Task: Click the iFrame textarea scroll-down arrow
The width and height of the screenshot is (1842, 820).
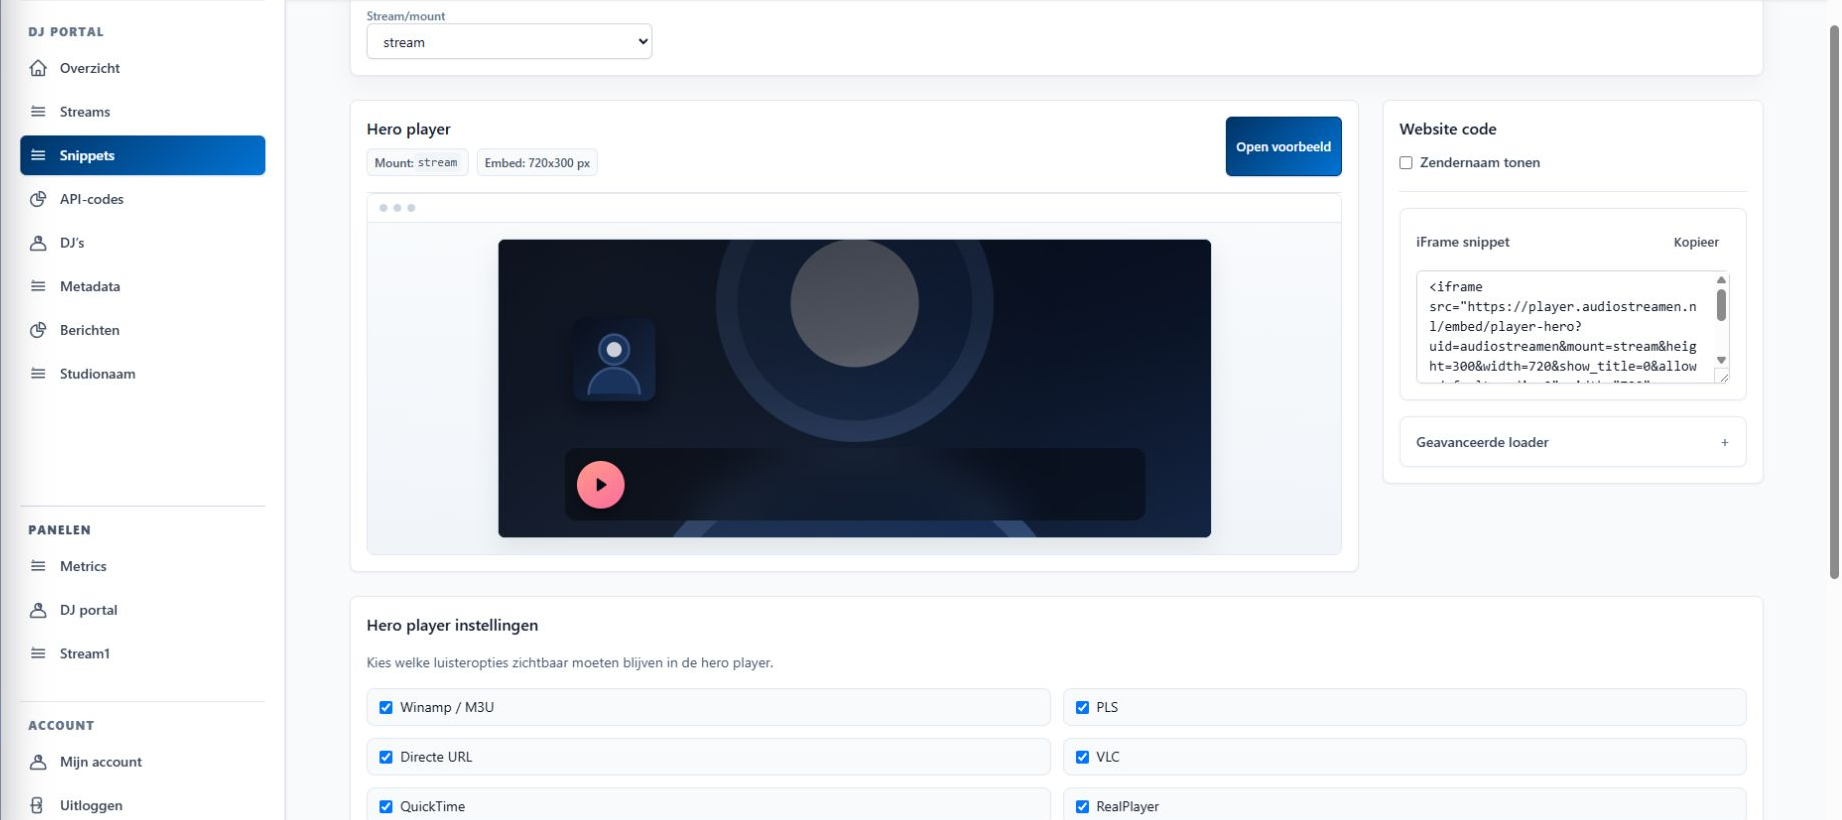Action: coord(1721,360)
